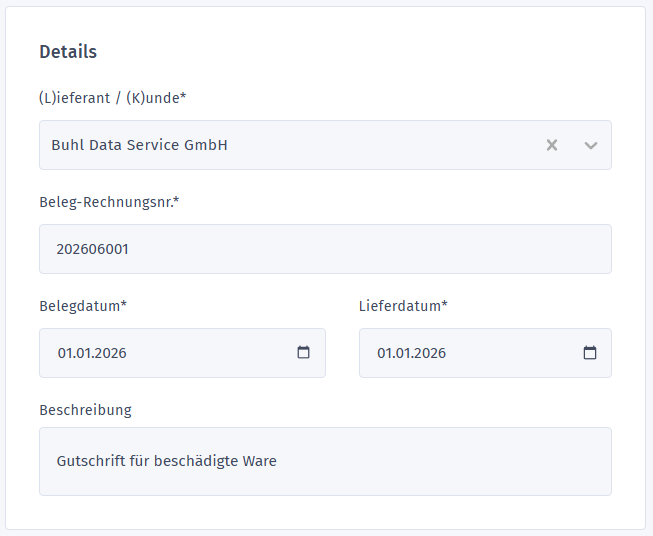Click the Belegdatum date value 01.01.2026
This screenshot has width=653, height=536.
coord(92,353)
